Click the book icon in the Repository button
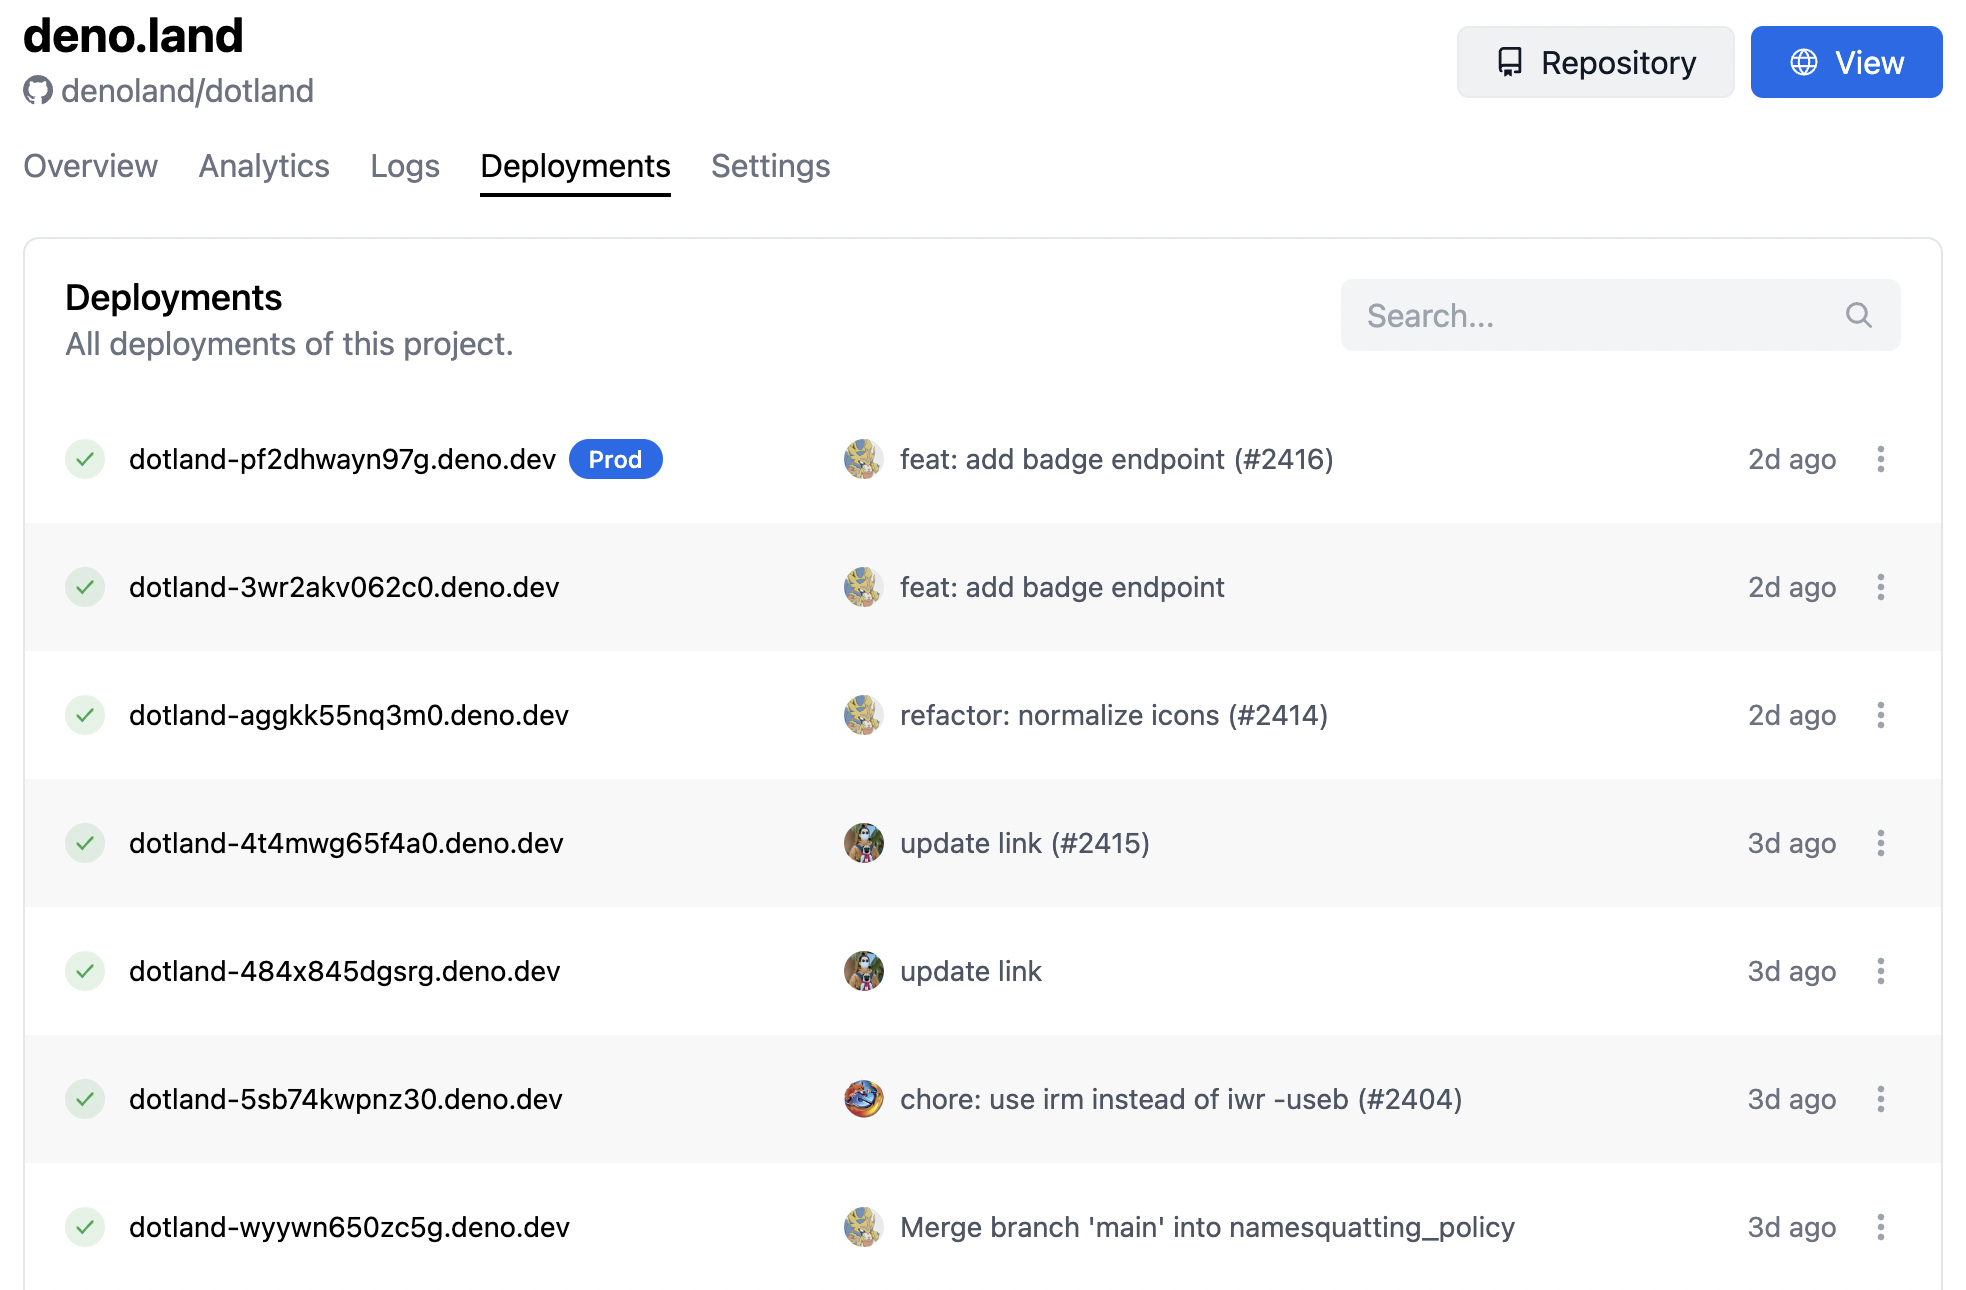 [1510, 62]
